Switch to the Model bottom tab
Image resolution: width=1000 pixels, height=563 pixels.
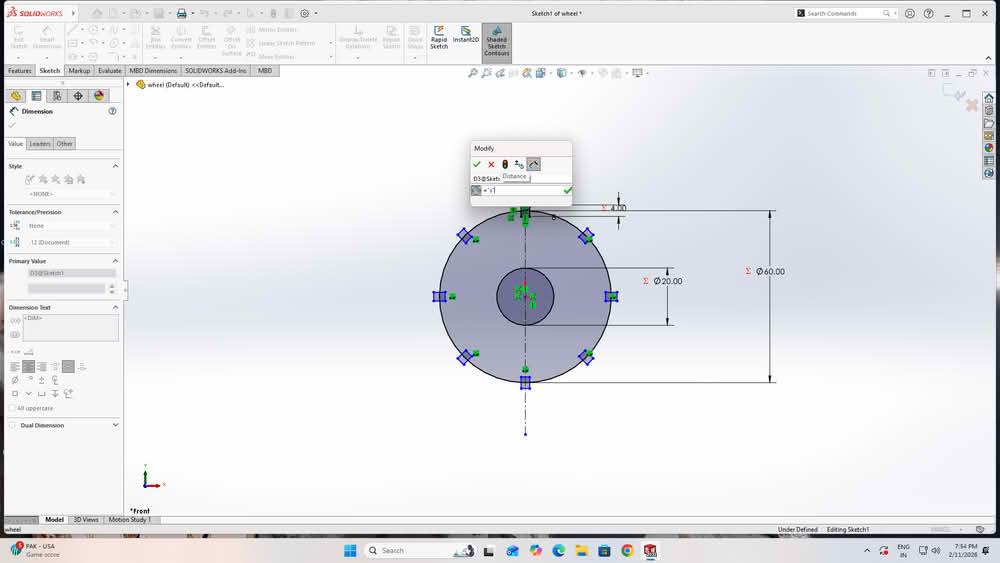pos(54,520)
